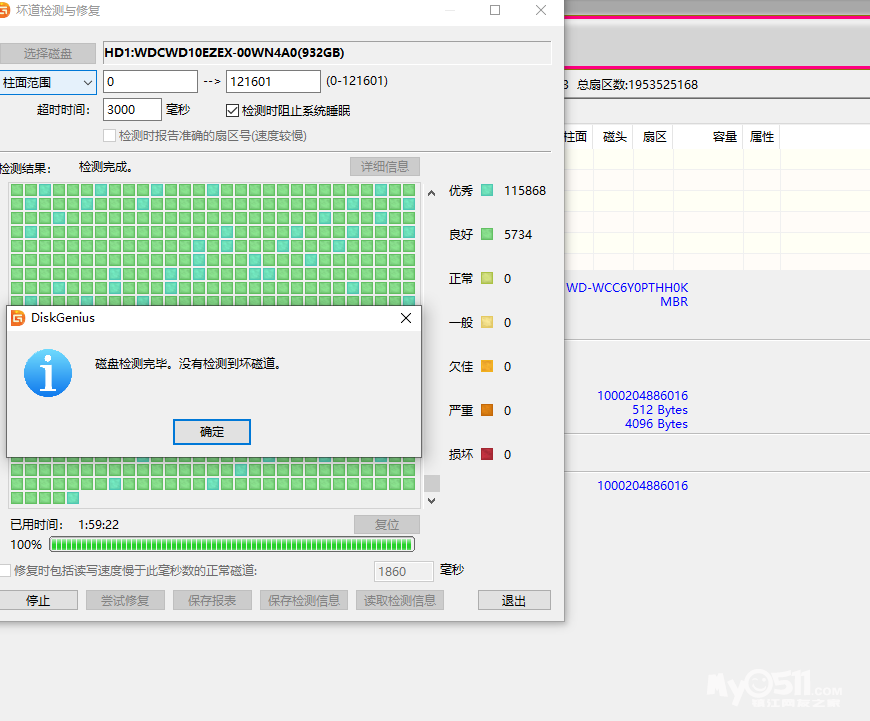Click the 严重 orange legend swatch
Viewport: 870px width, 721px height.
(487, 410)
